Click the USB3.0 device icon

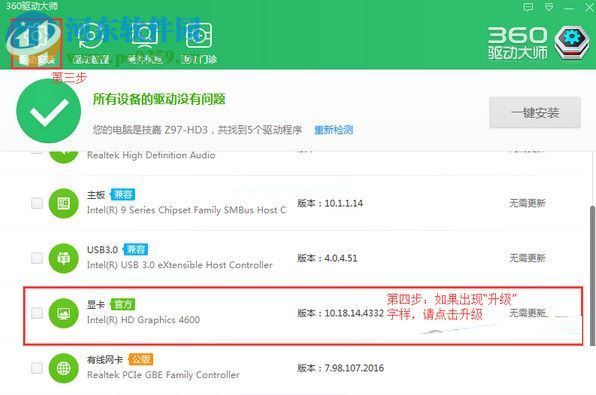(63, 258)
